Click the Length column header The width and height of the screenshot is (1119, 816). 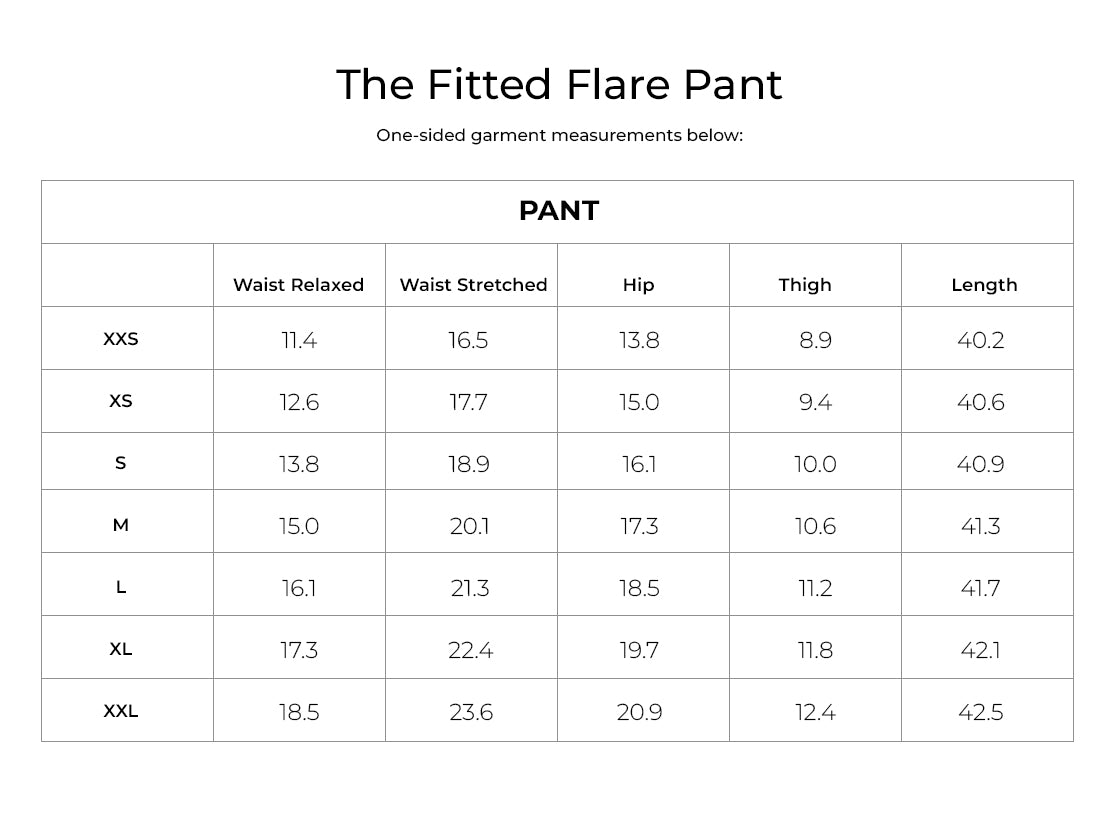[984, 285]
